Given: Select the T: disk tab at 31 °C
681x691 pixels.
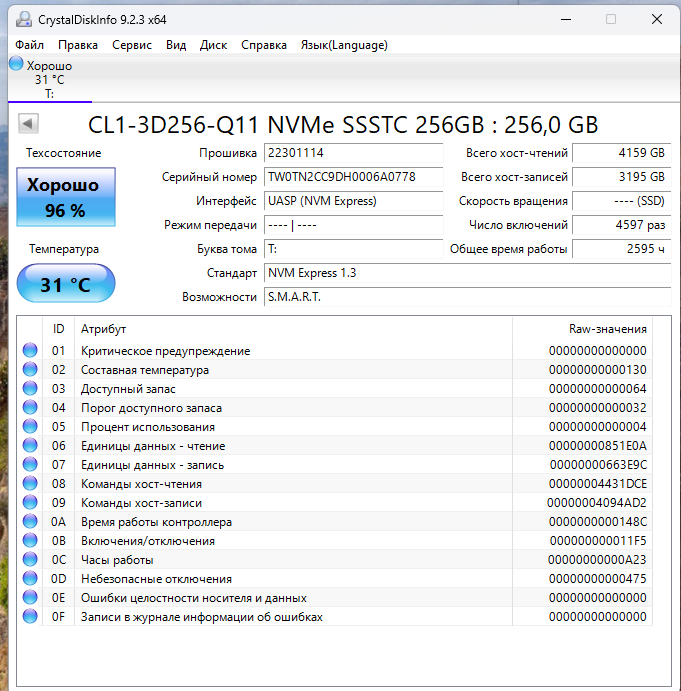Looking at the screenshot, I should tap(50, 79).
